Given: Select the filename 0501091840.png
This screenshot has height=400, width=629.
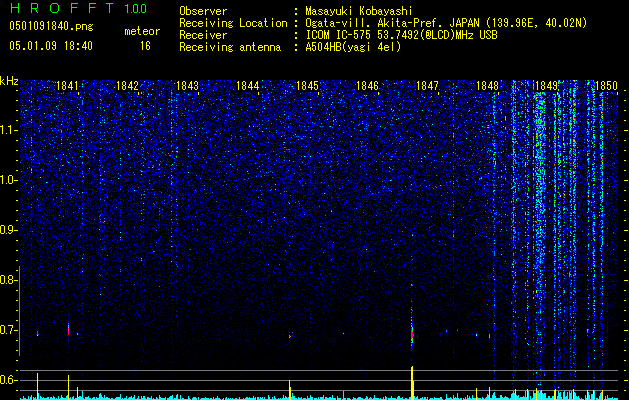Looking at the screenshot, I should [51, 26].
